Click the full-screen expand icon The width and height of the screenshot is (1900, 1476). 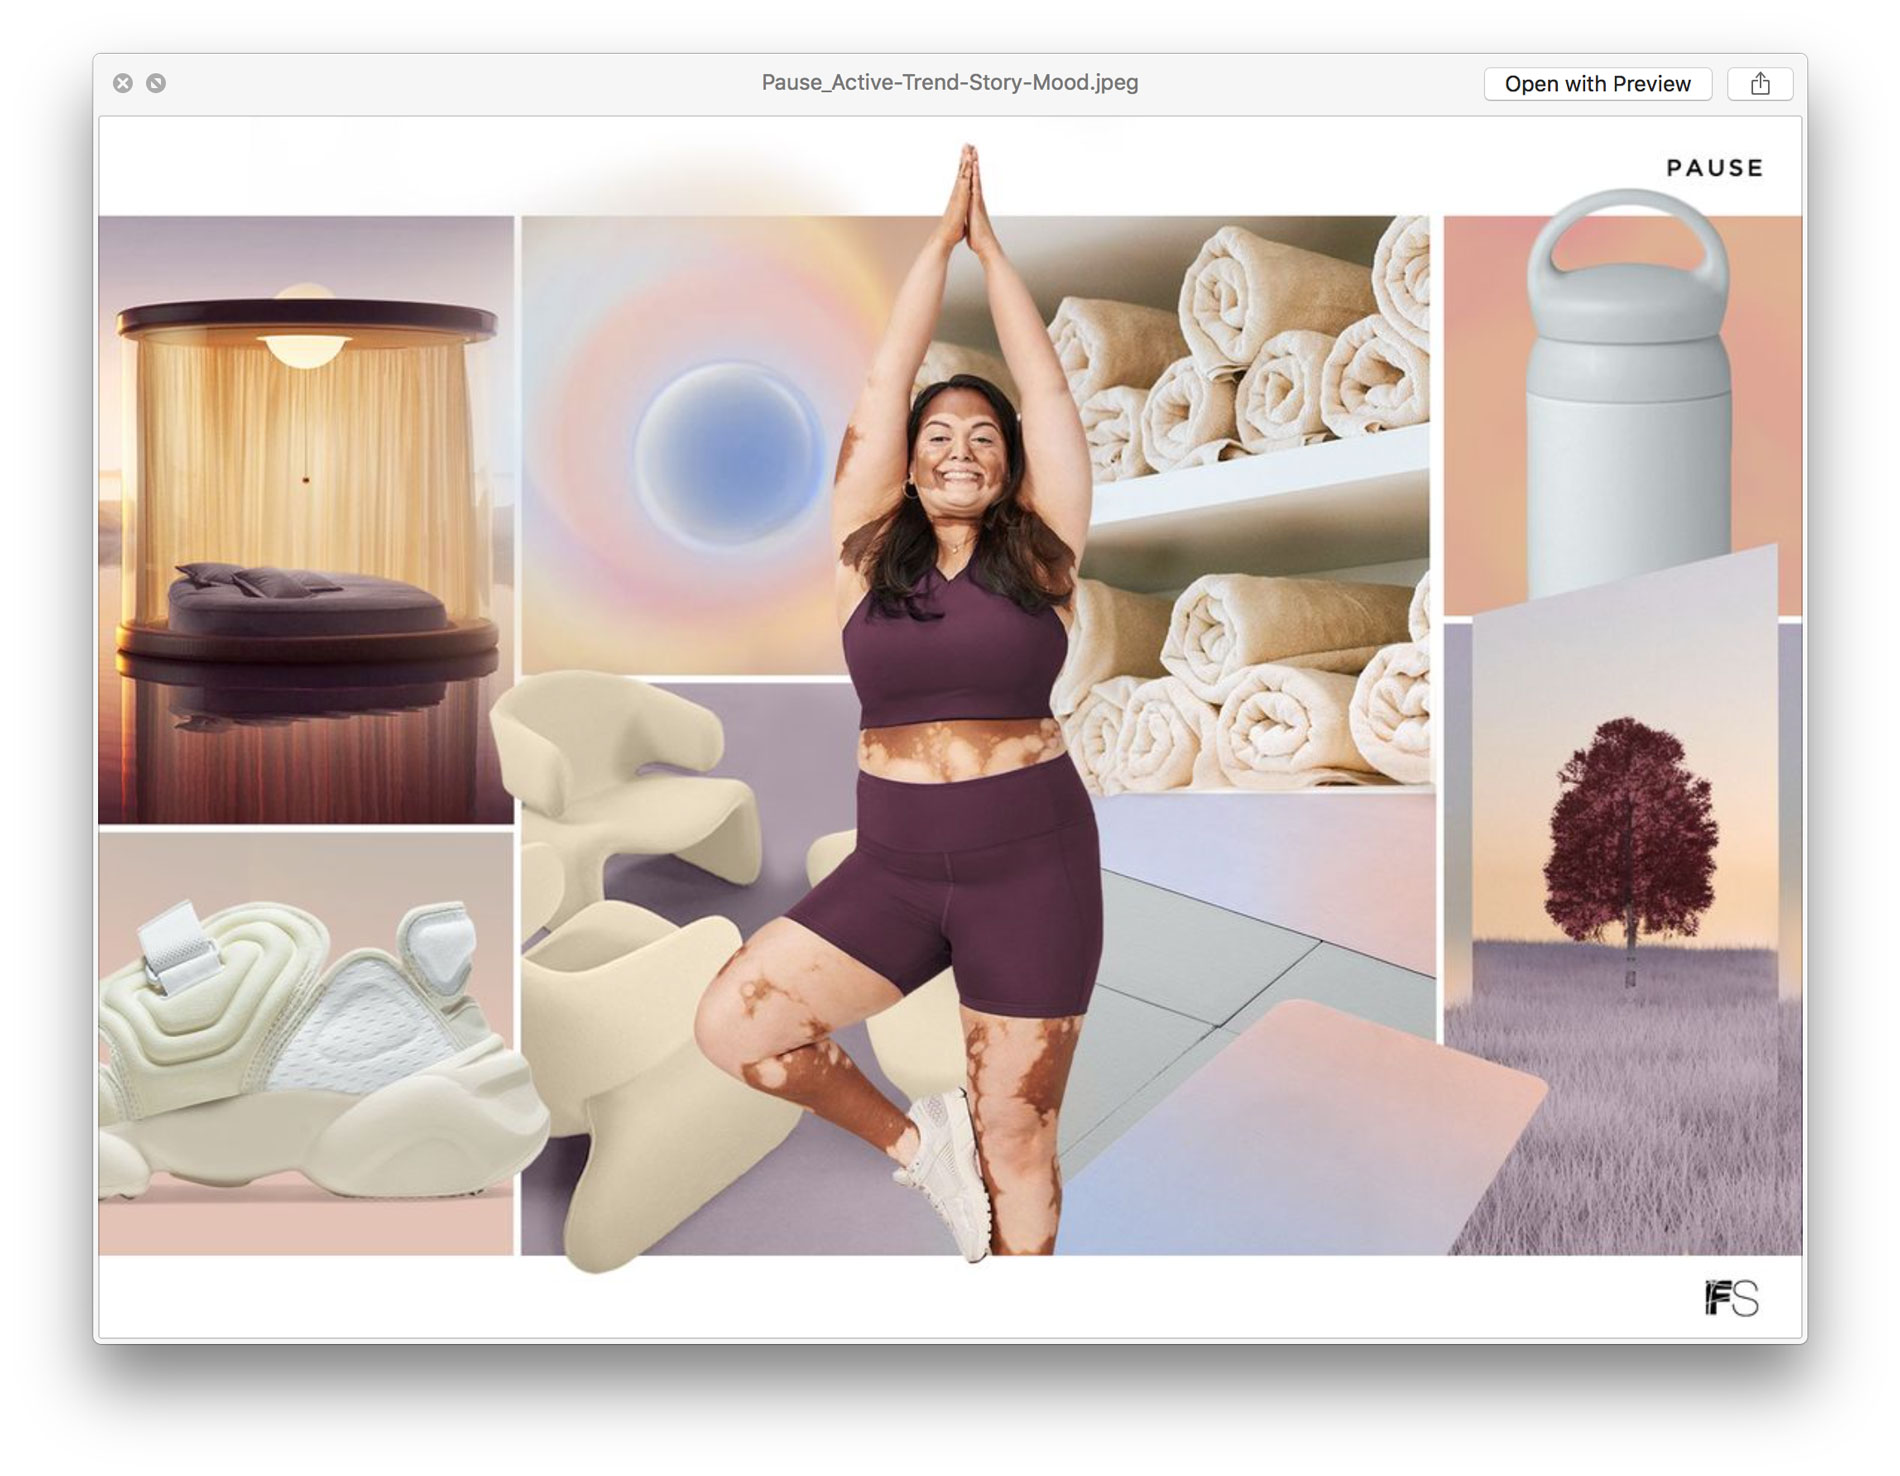[156, 83]
